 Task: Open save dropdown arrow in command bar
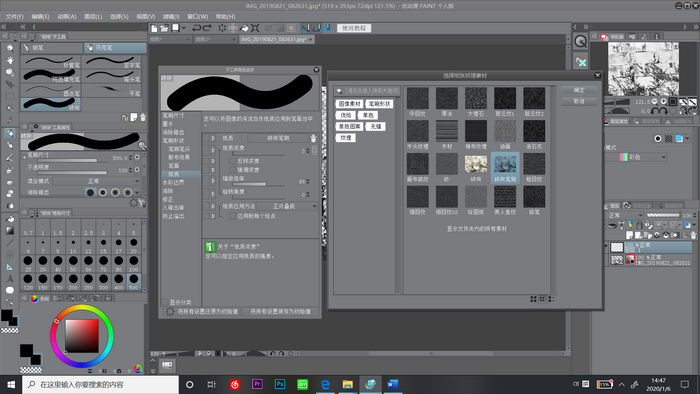(x=183, y=28)
